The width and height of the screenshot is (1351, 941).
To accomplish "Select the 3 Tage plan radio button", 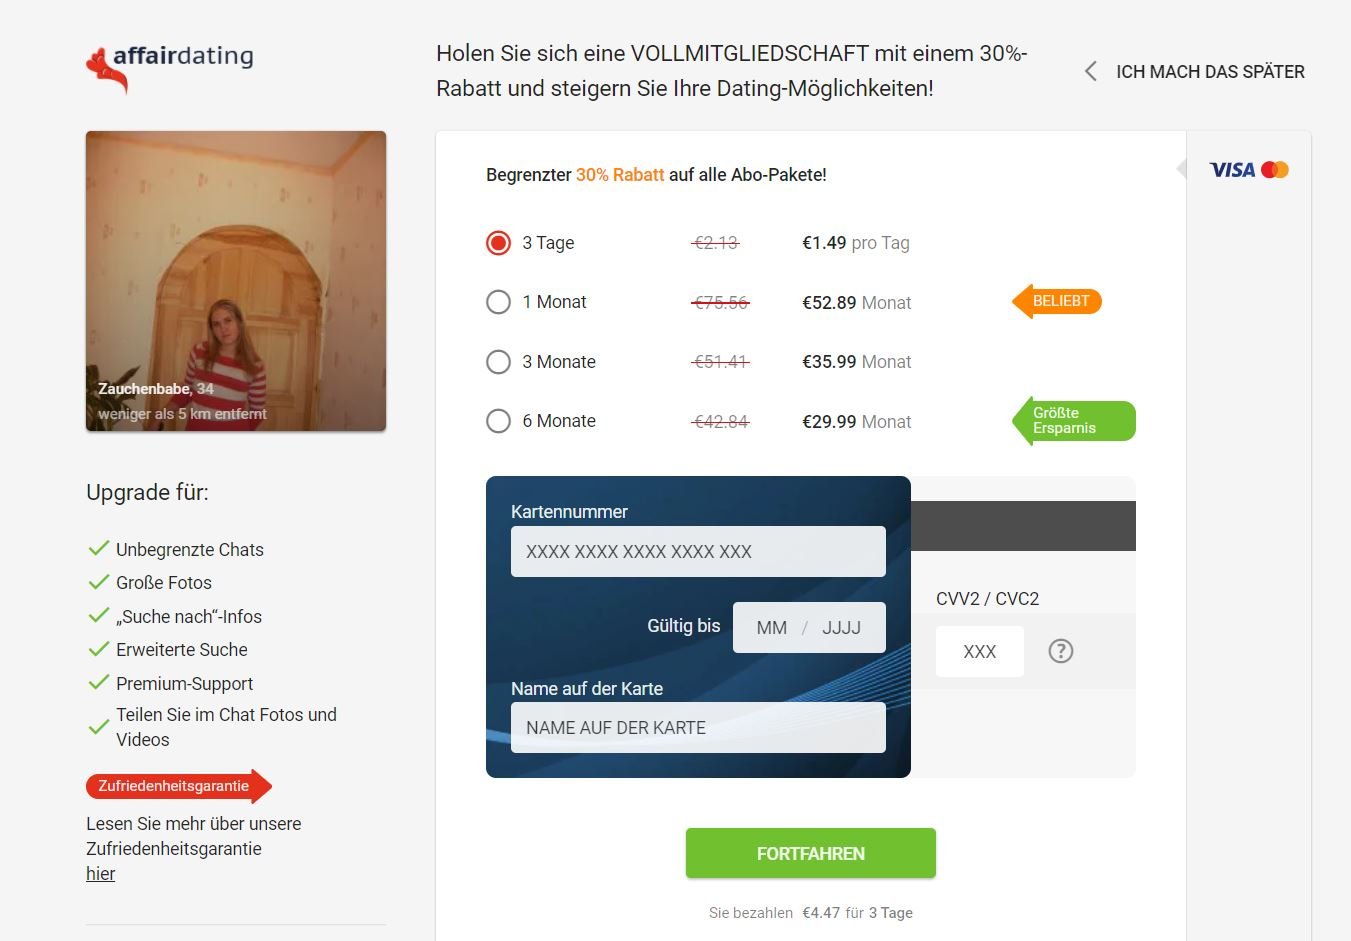I will 498,243.
